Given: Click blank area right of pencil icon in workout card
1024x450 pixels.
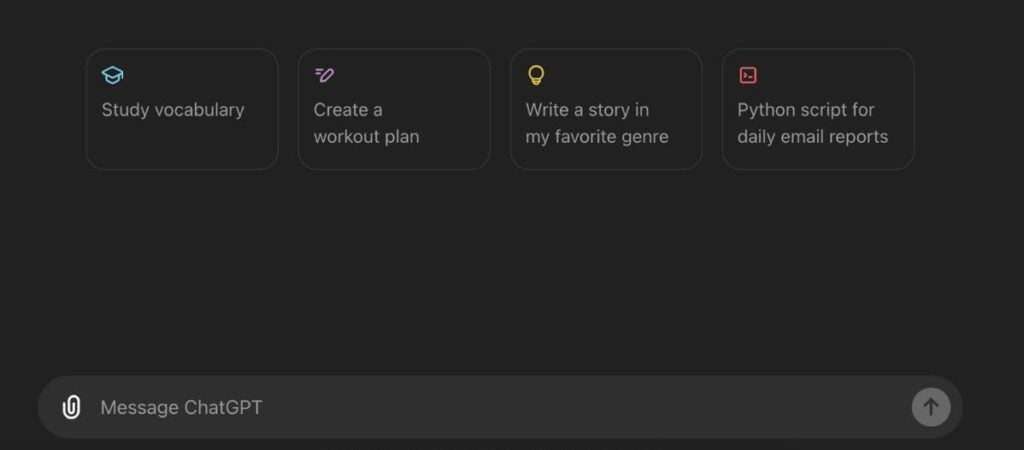Looking at the screenshot, I should point(420,75).
